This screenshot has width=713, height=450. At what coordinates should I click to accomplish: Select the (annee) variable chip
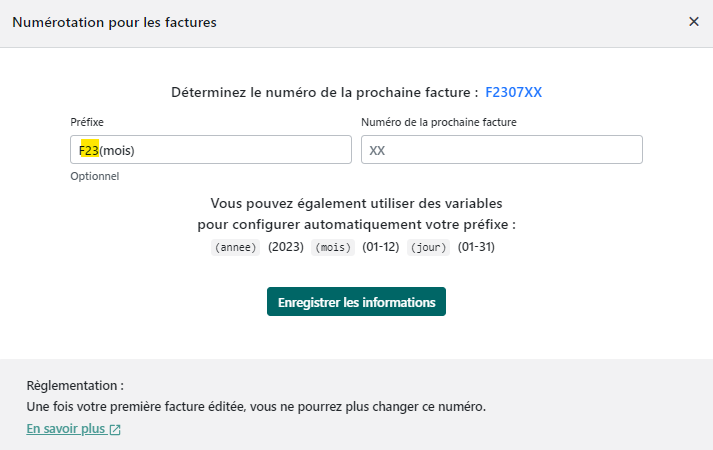click(235, 247)
